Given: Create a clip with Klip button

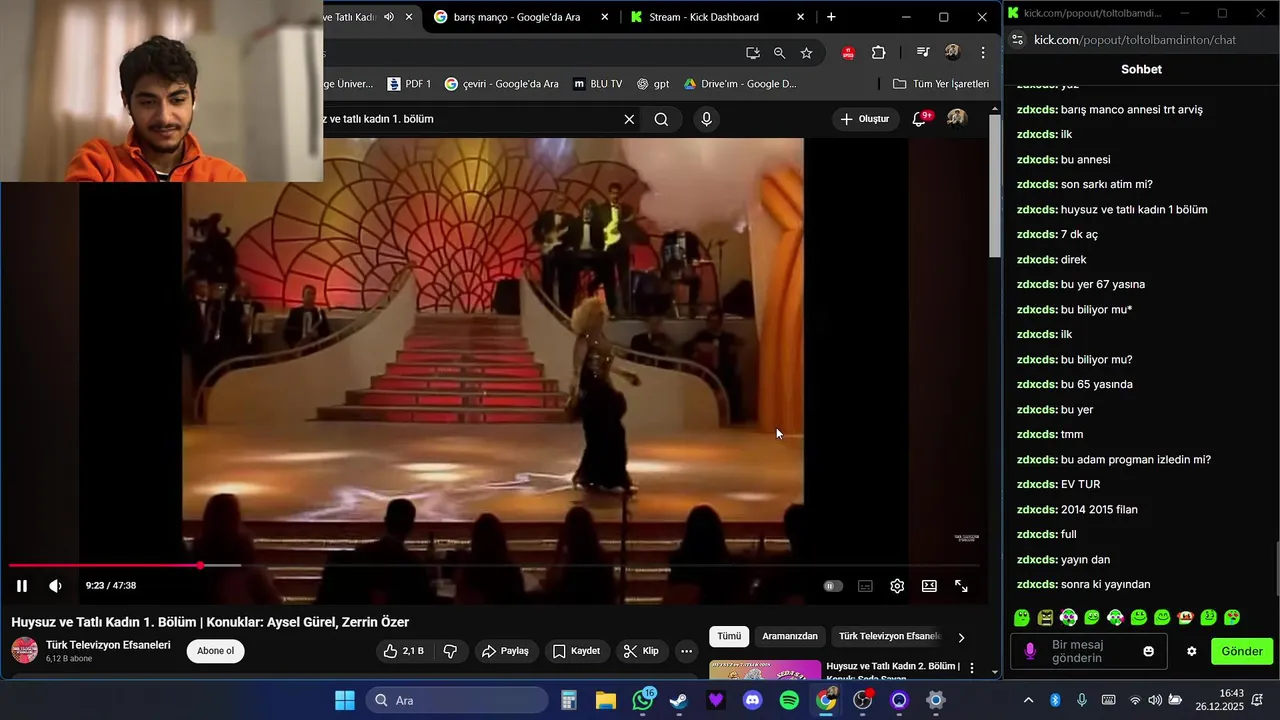Looking at the screenshot, I should (641, 651).
